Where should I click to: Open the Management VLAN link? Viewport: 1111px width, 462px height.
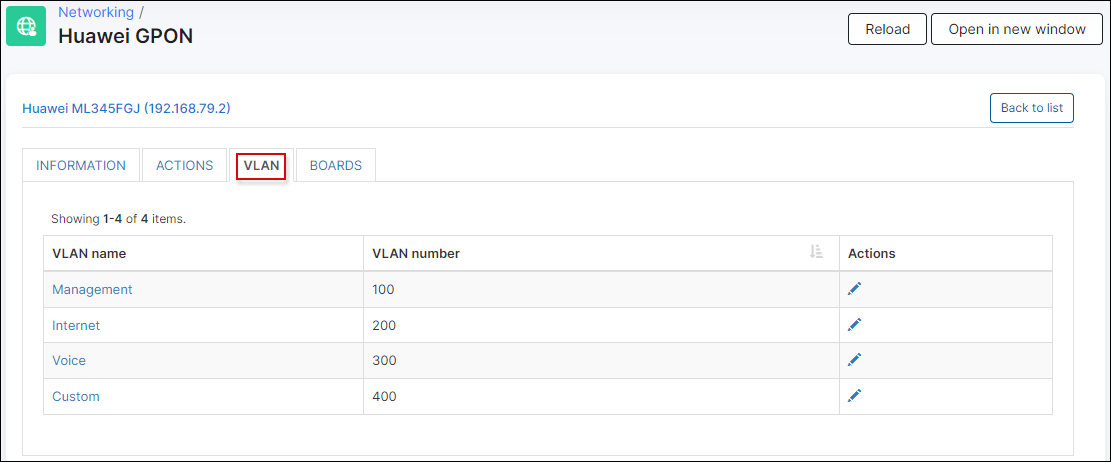point(92,289)
